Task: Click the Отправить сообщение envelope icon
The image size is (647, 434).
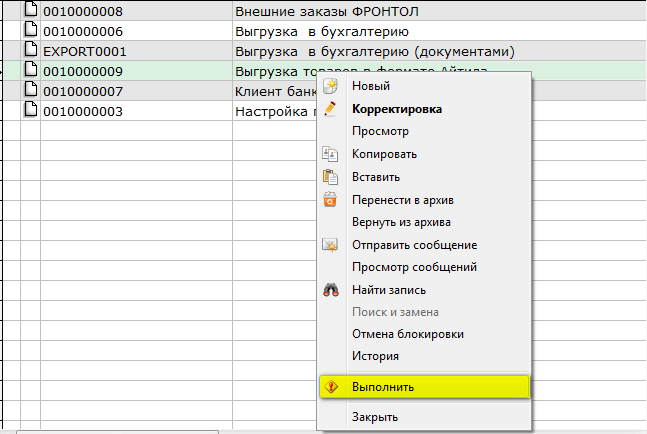Action: pyautogui.click(x=330, y=245)
